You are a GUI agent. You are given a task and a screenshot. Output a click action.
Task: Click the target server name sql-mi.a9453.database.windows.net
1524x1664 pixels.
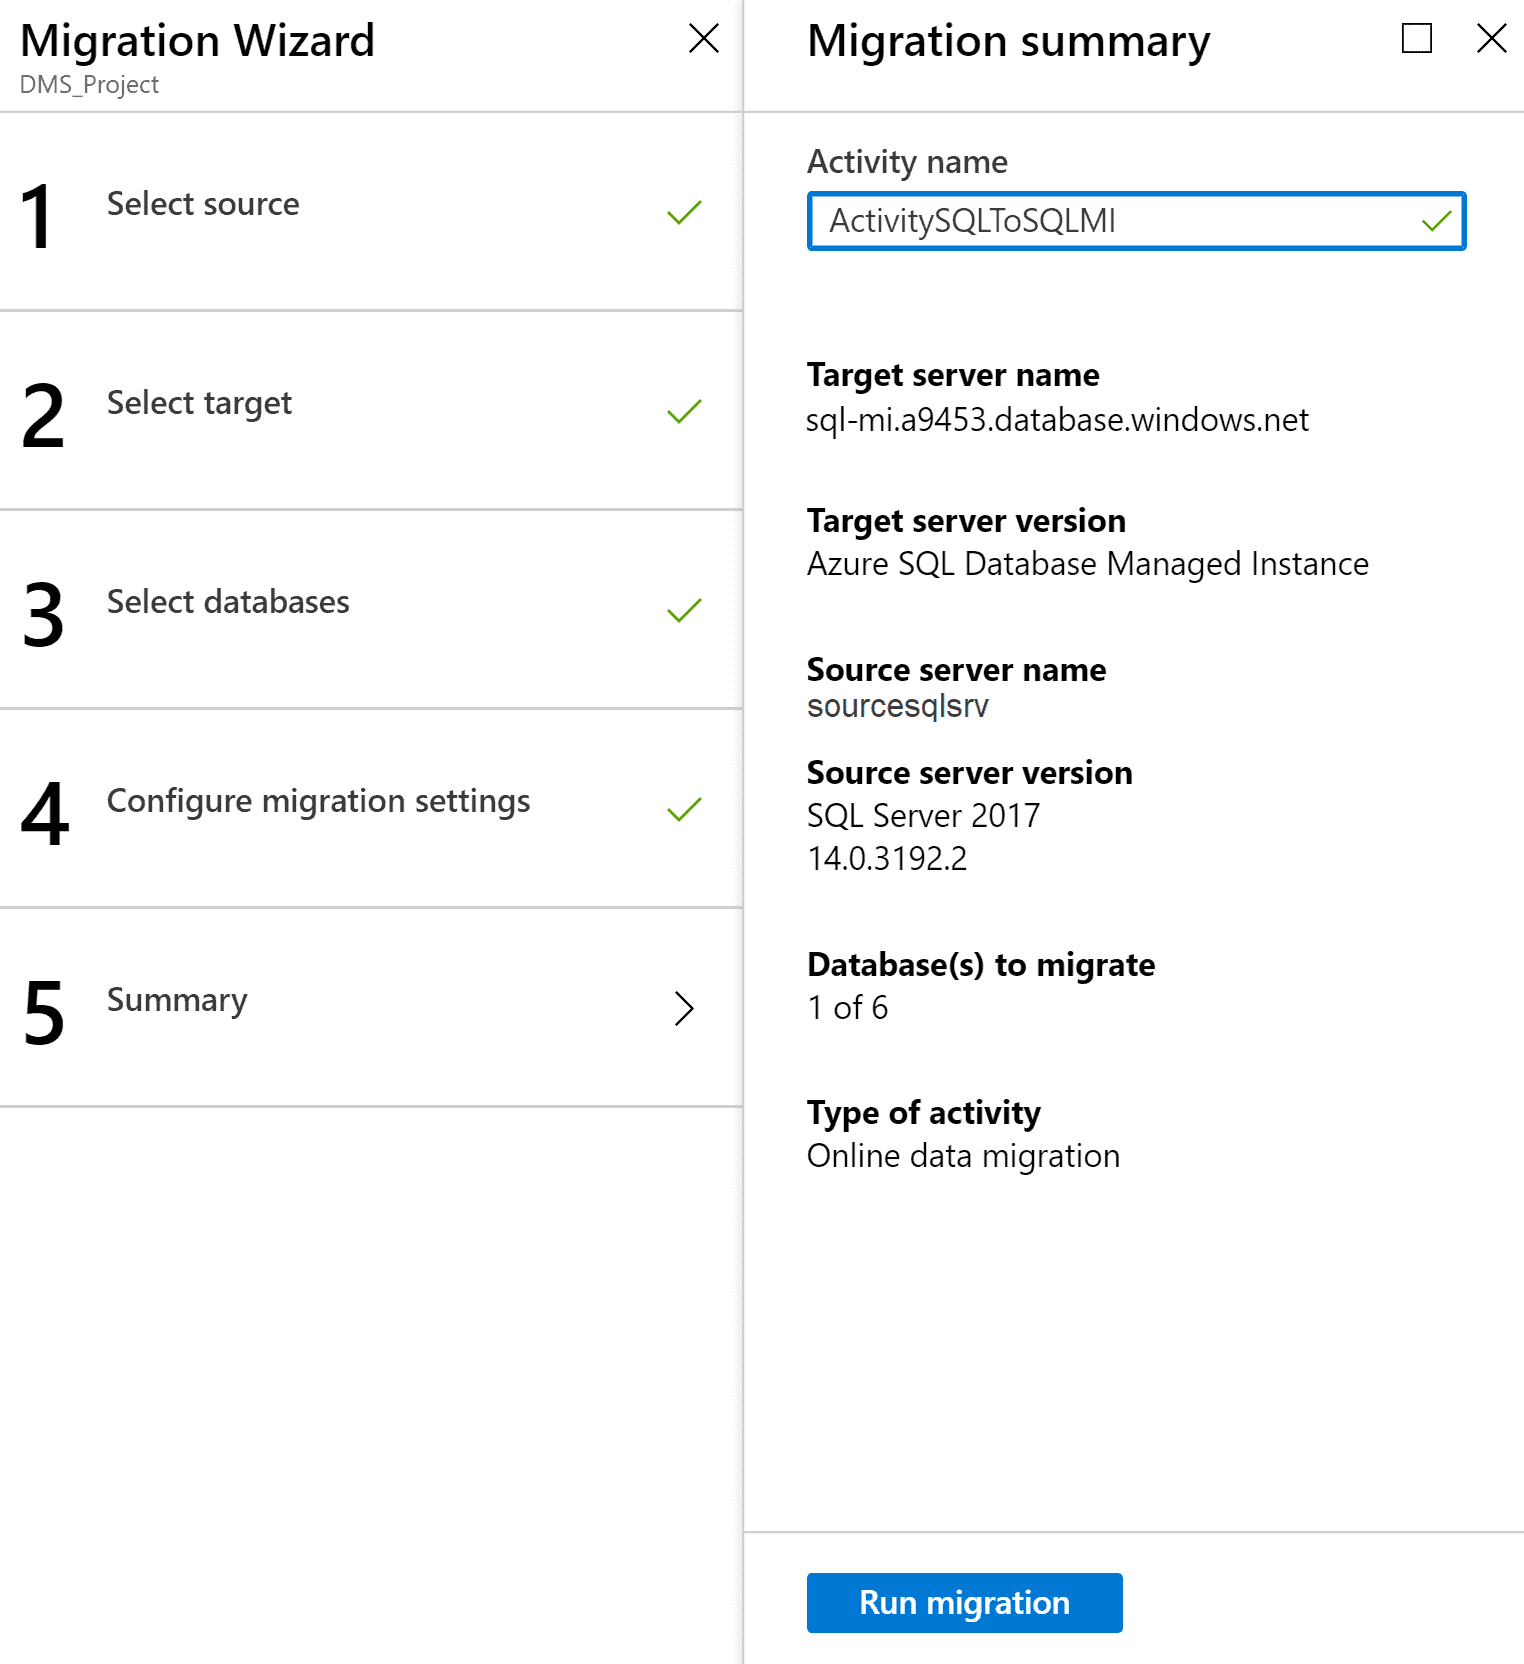(x=1057, y=420)
